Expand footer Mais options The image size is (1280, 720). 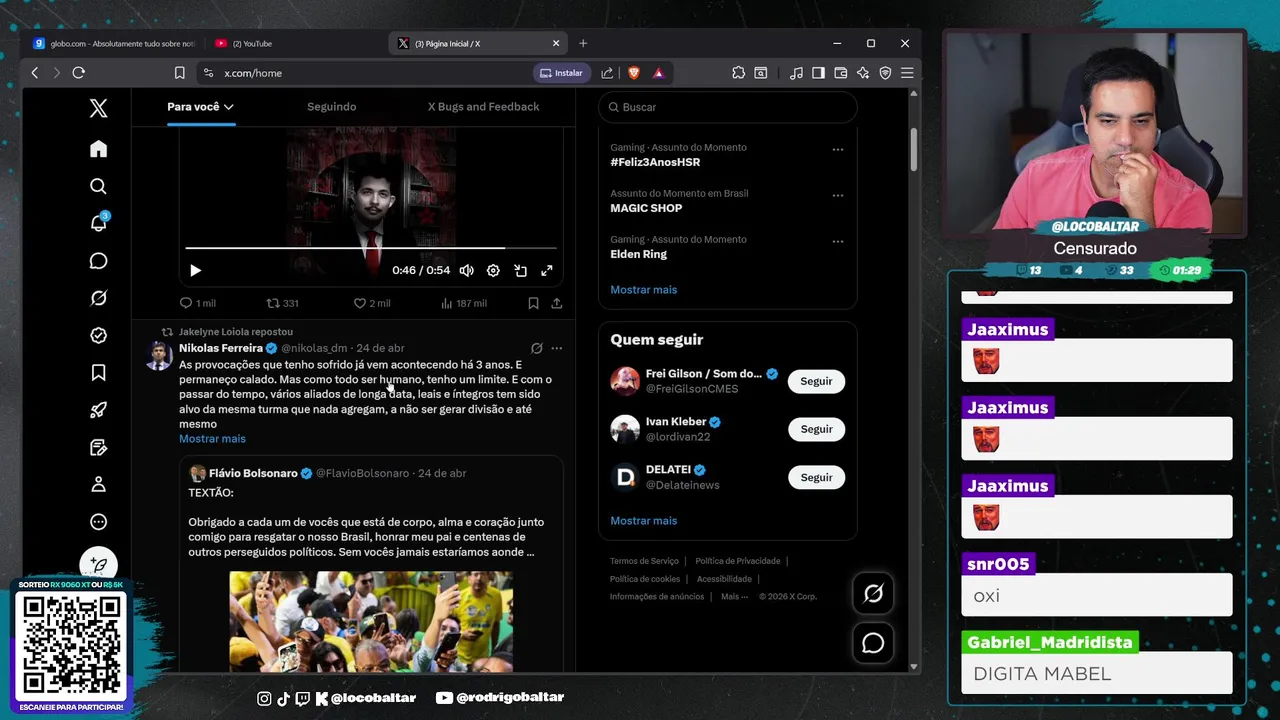click(x=734, y=597)
